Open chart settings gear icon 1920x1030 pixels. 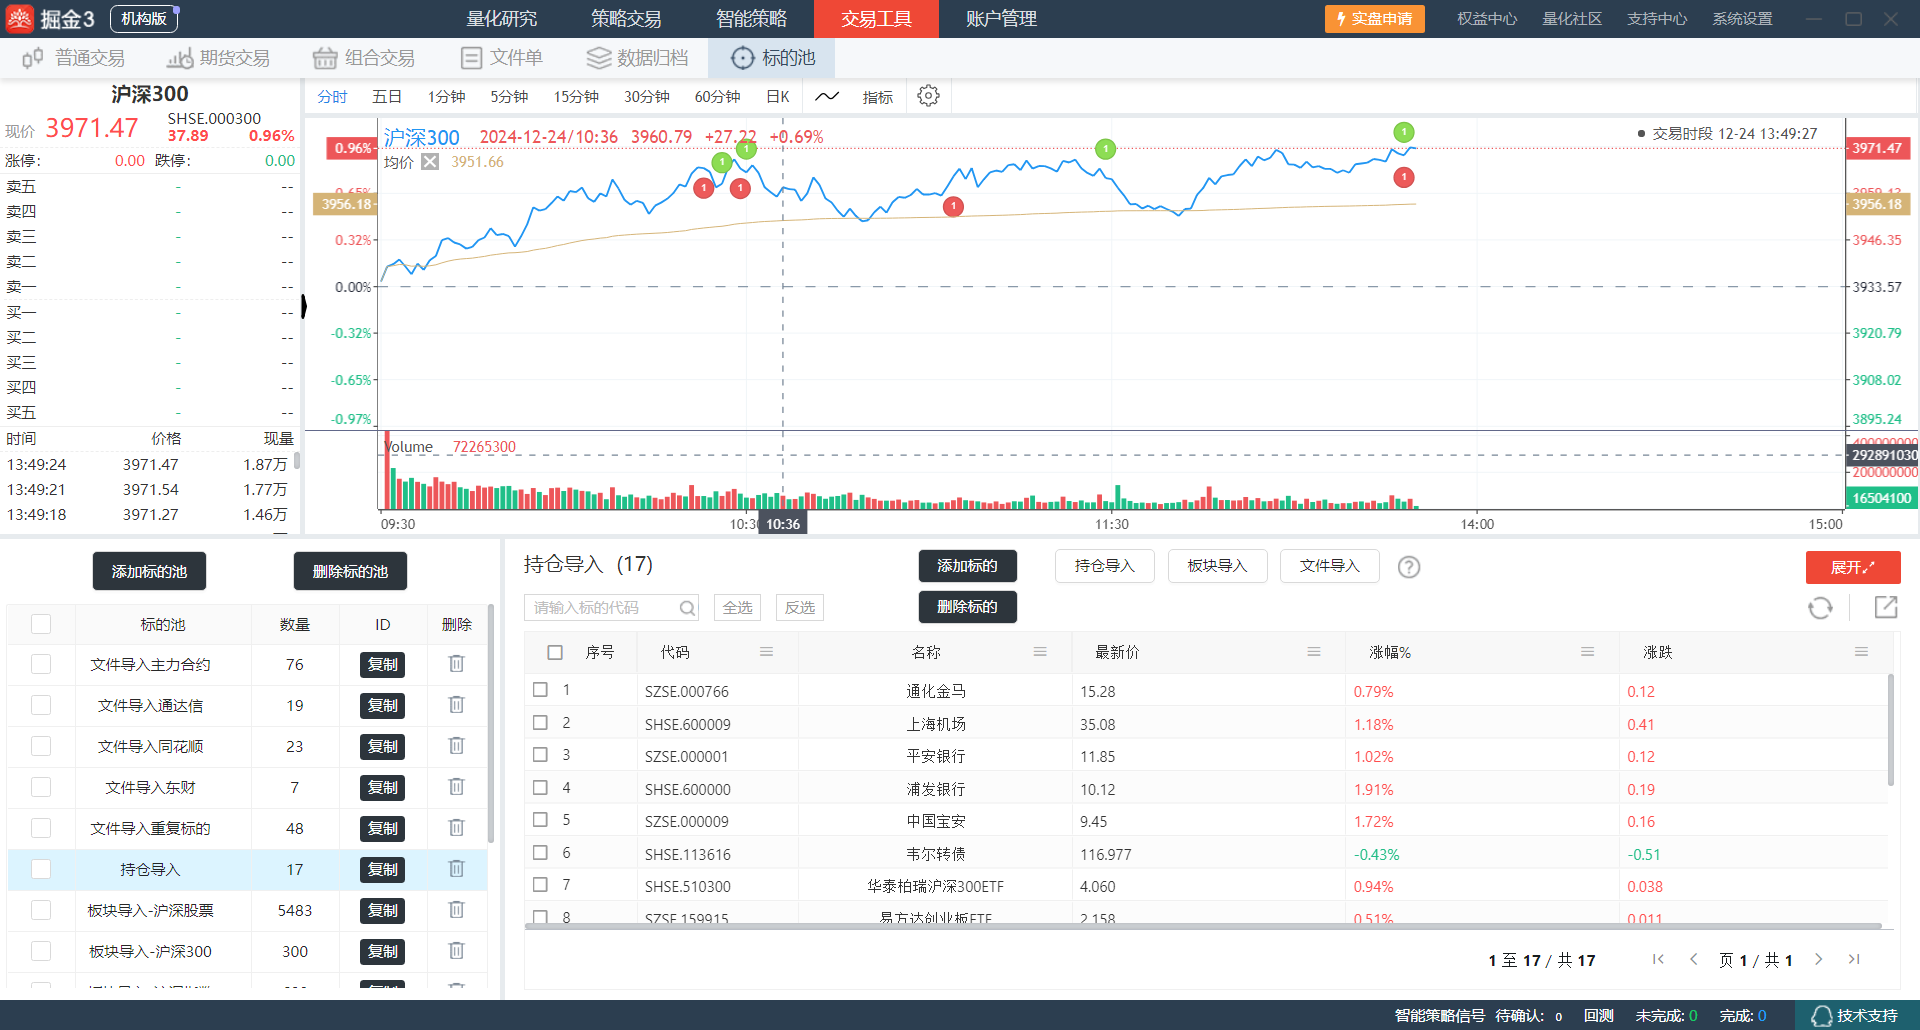point(928,96)
